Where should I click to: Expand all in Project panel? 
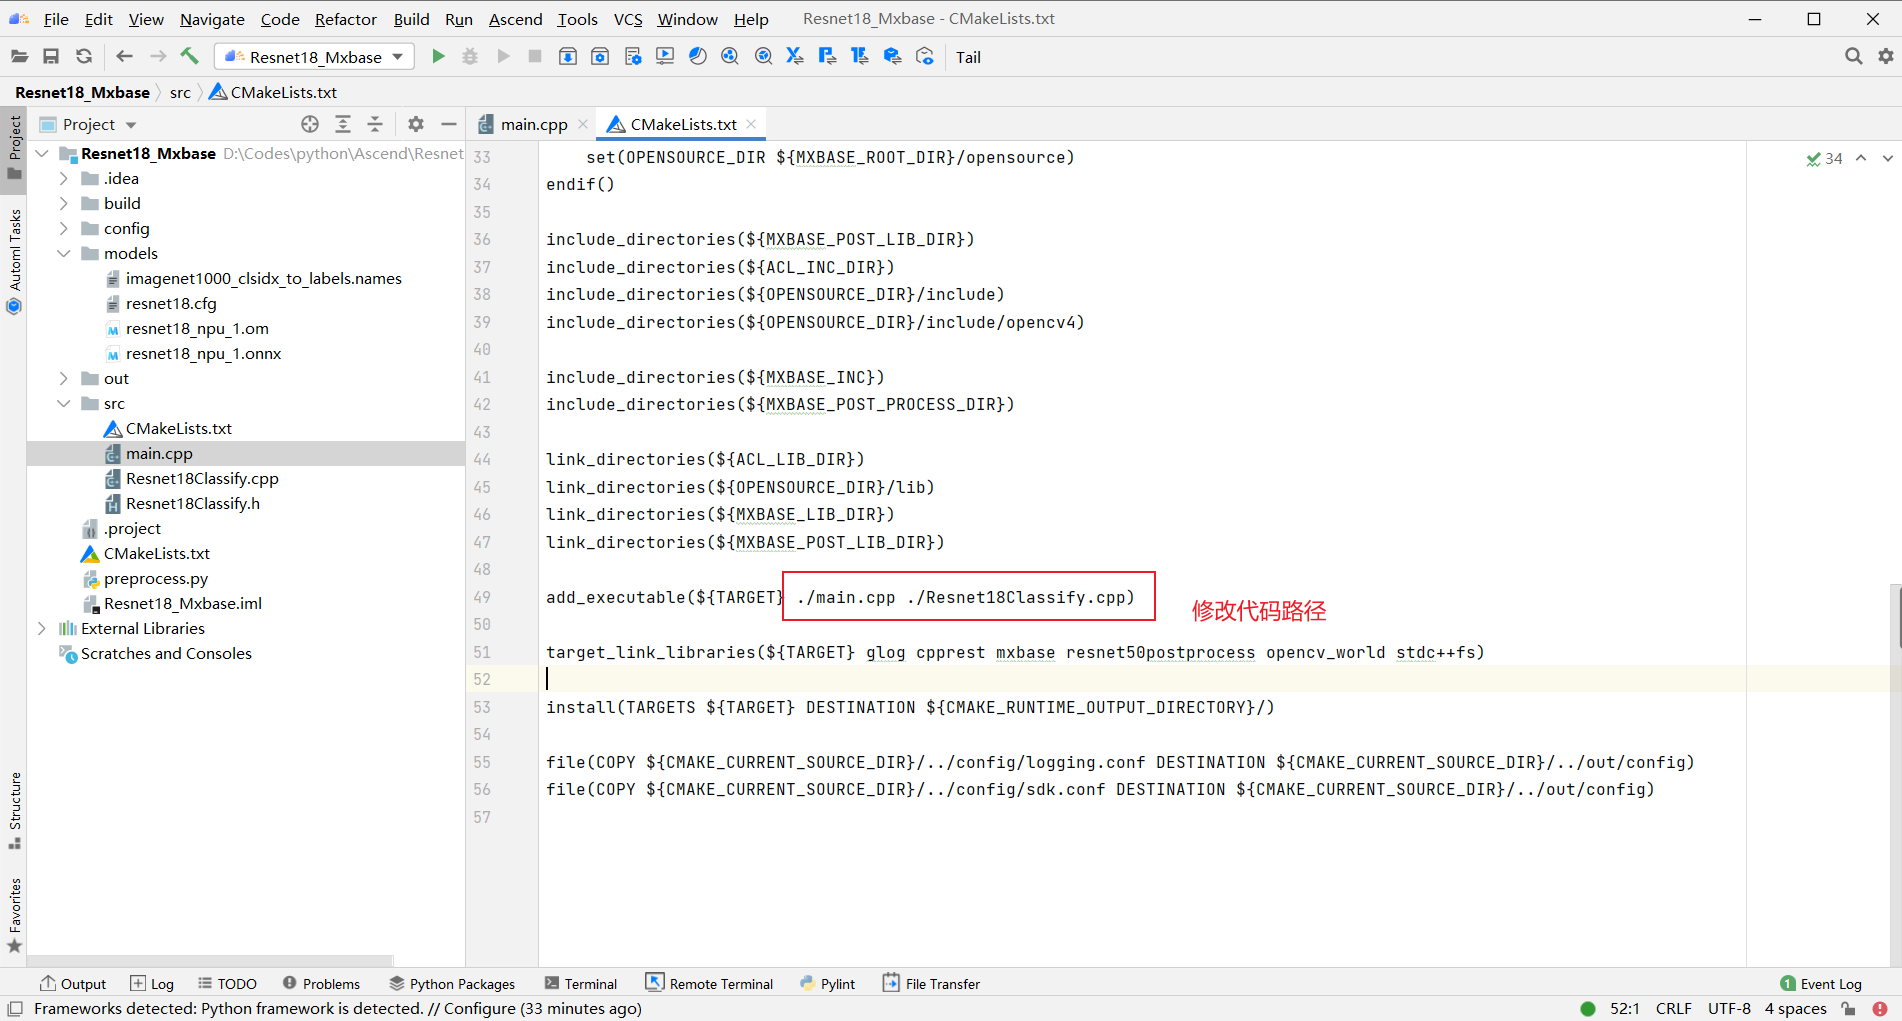coord(343,124)
